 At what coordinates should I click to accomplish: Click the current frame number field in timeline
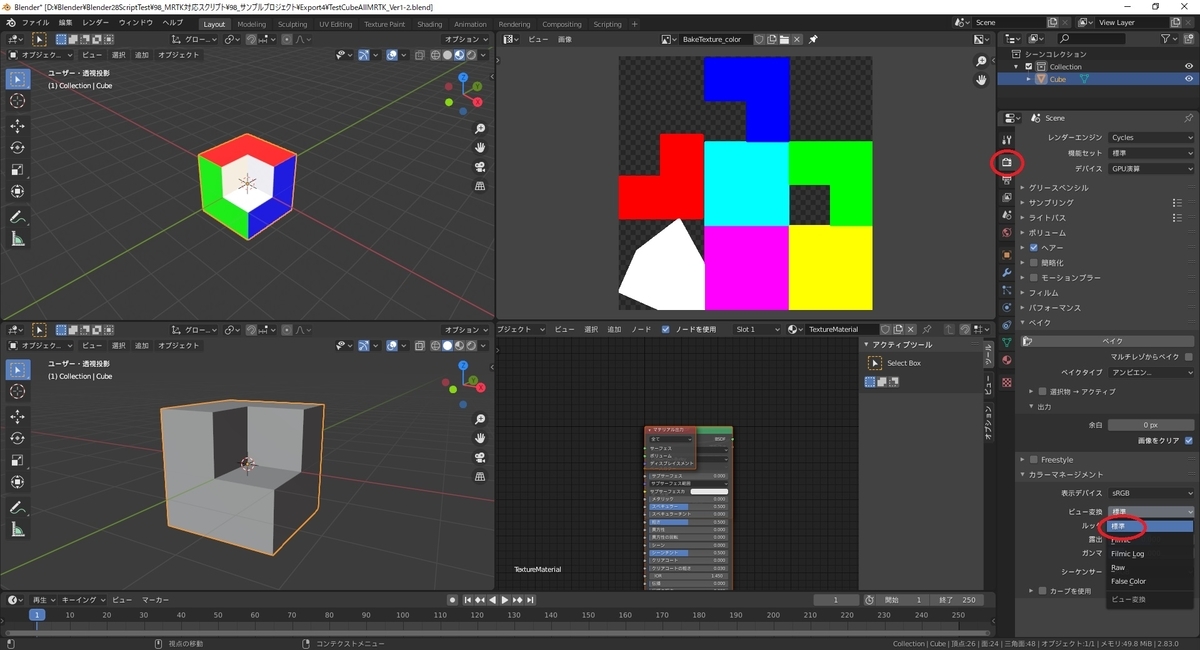pyautogui.click(x=836, y=600)
